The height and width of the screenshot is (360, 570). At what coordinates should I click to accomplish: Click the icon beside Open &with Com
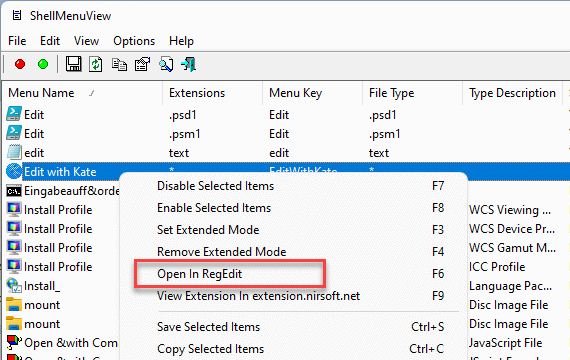point(14,342)
